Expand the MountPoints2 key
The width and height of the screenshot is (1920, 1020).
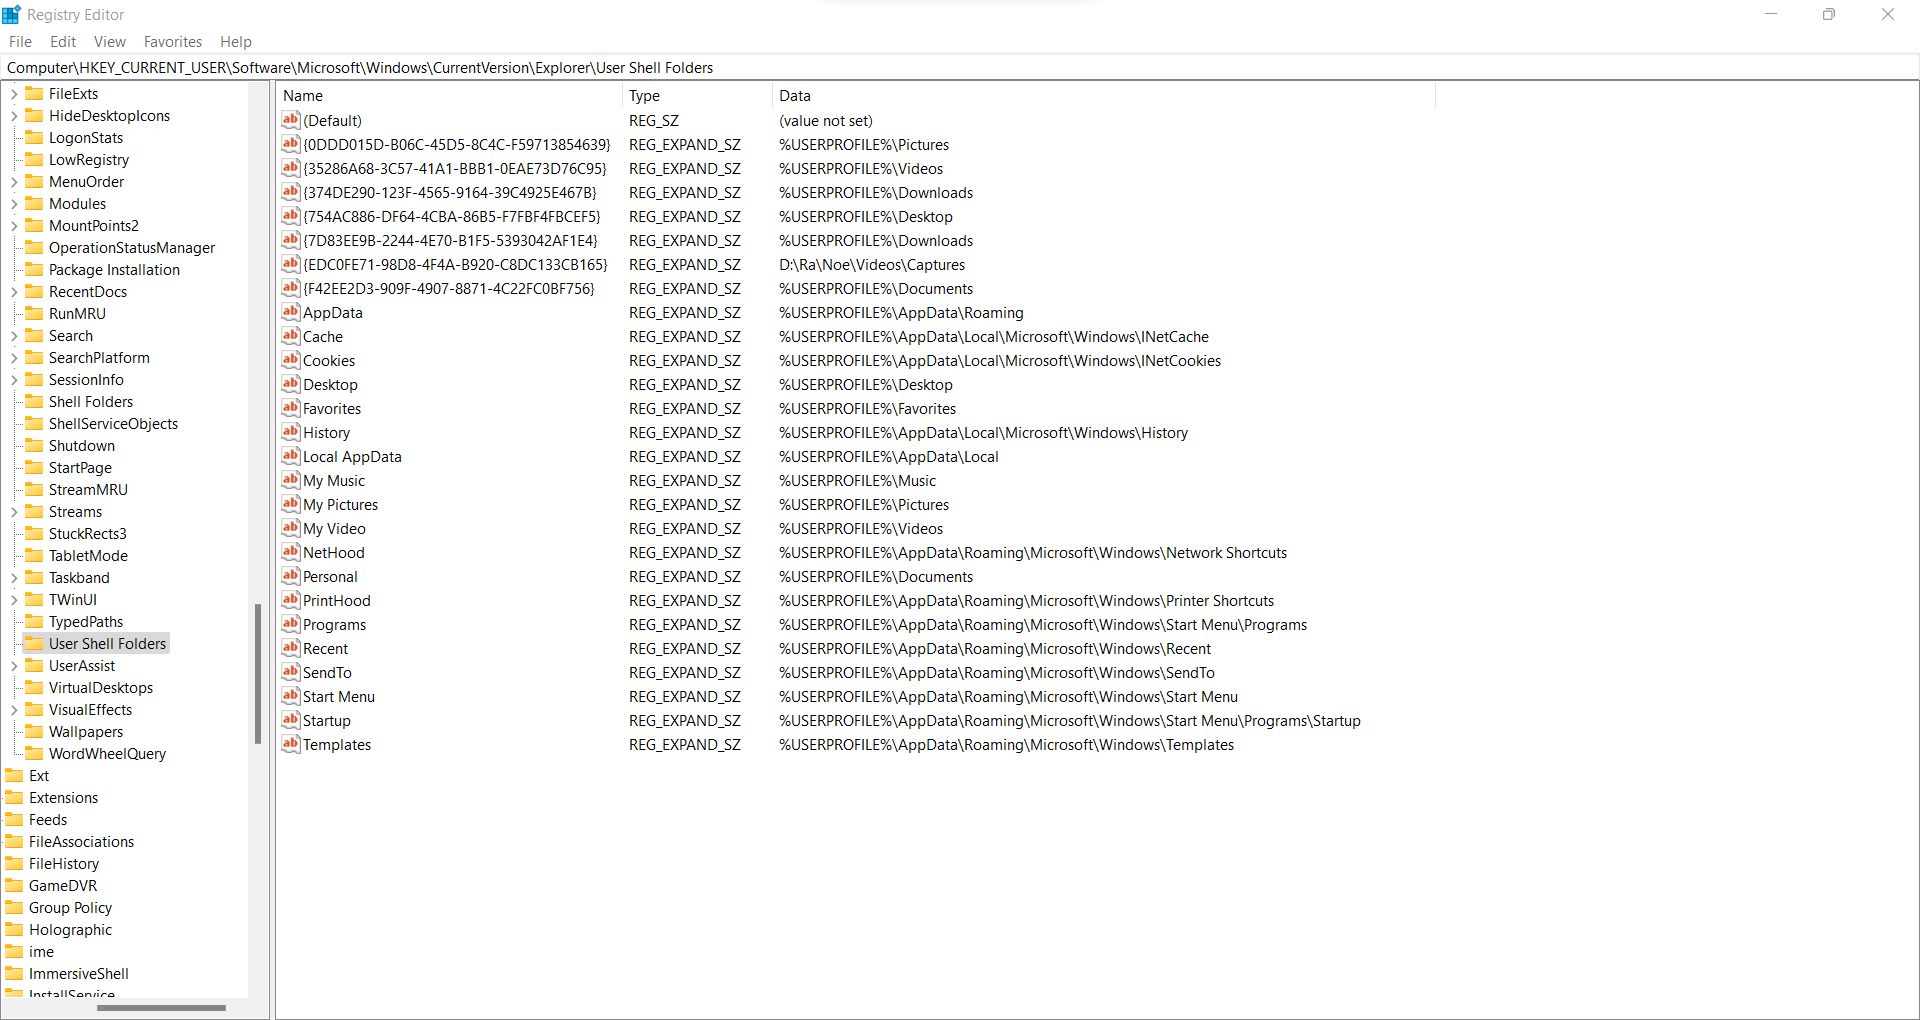[x=14, y=226]
